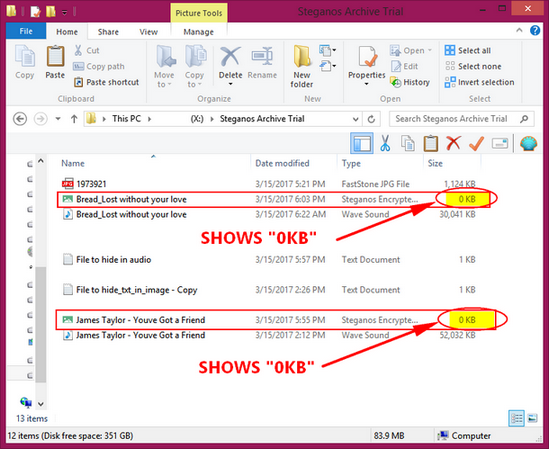Click the Picture Tools contextual tab
The height and width of the screenshot is (449, 549).
click(x=199, y=13)
